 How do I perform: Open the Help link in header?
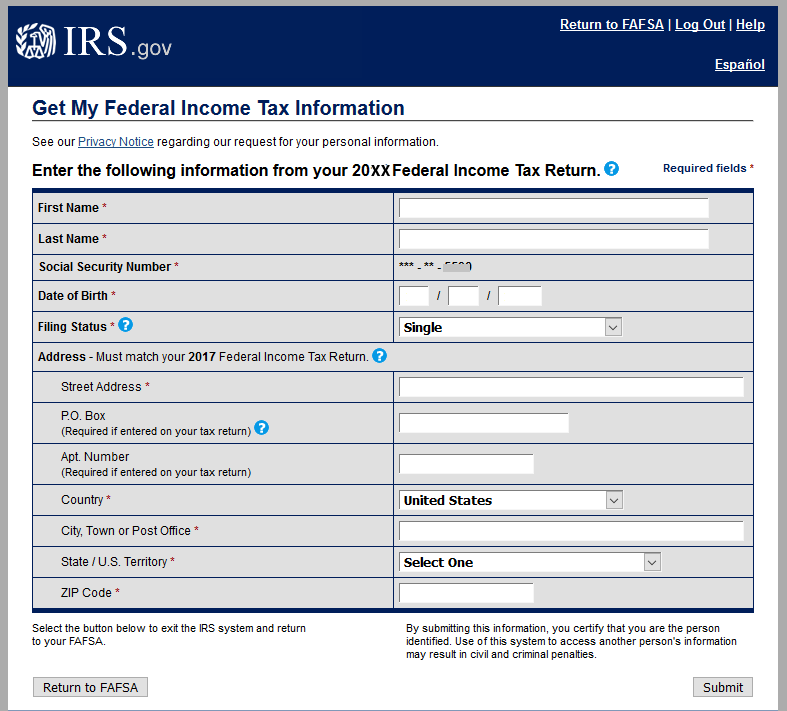[750, 25]
